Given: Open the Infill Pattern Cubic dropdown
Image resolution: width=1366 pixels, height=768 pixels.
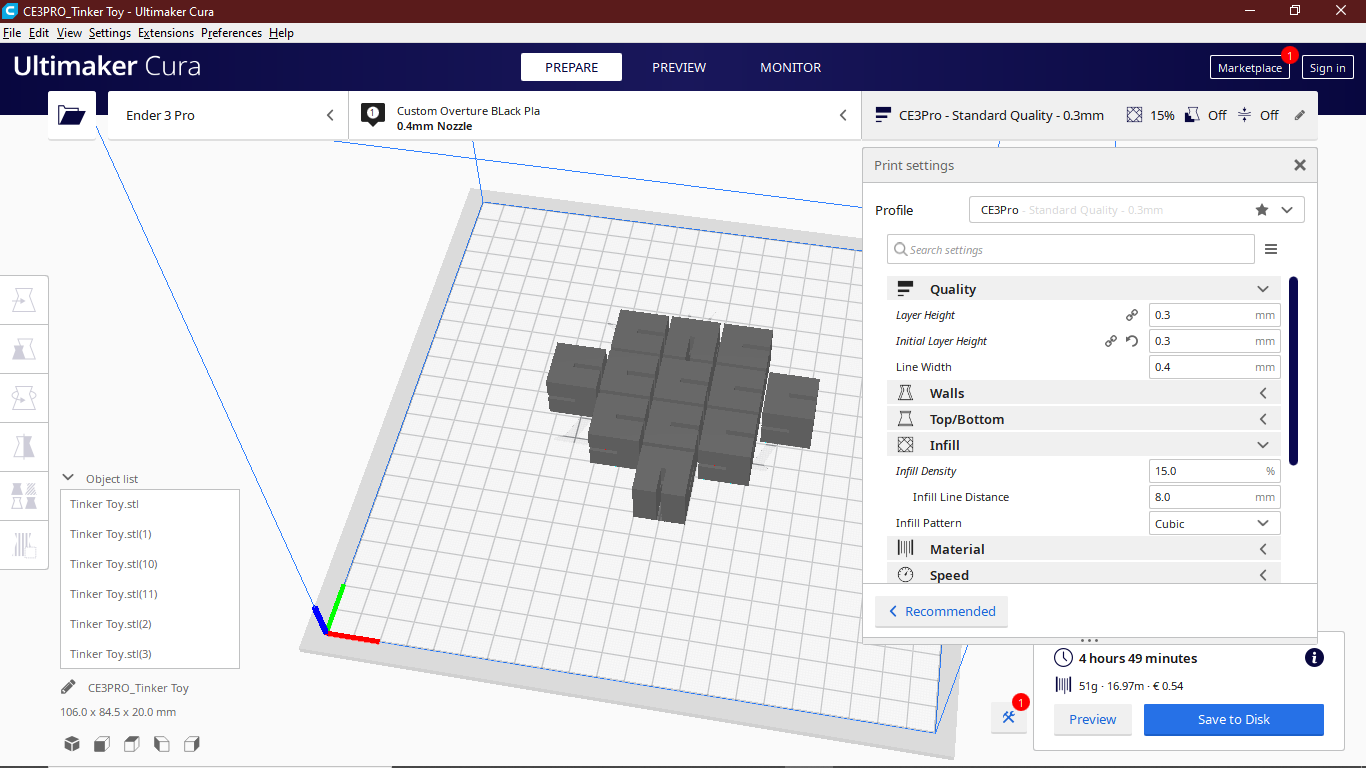Looking at the screenshot, I should (1215, 523).
